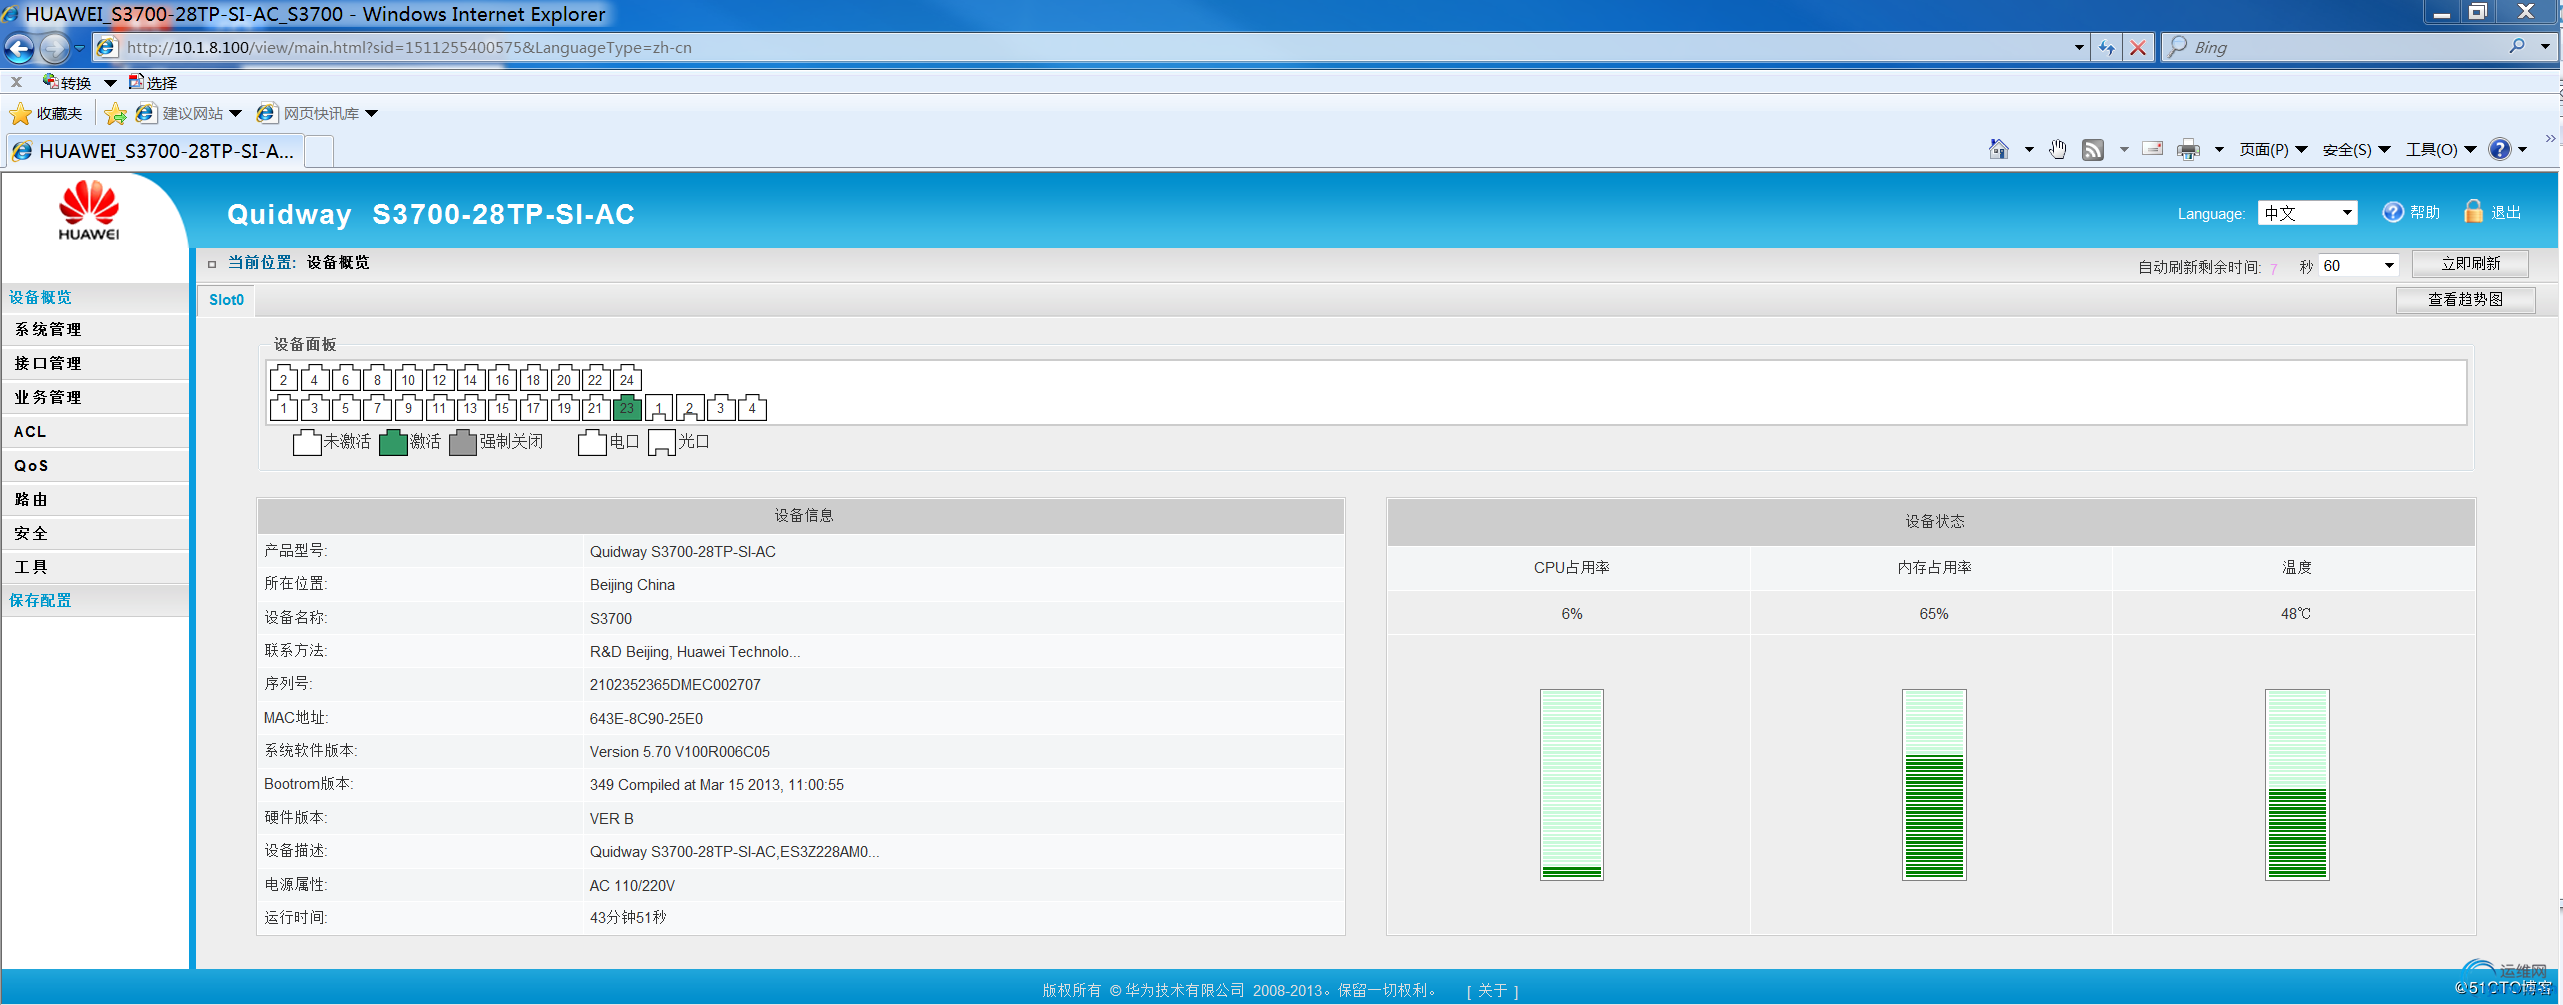Select port 24 on device panel
Image resolution: width=2563 pixels, height=1005 pixels.
coord(627,379)
